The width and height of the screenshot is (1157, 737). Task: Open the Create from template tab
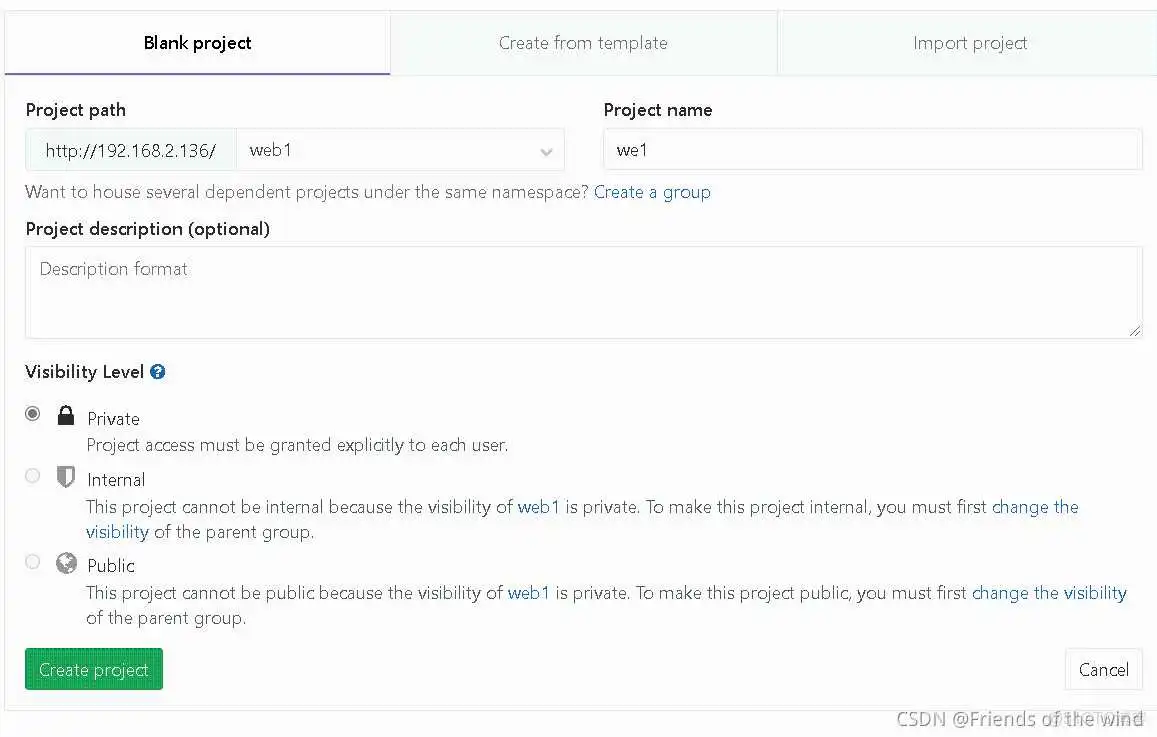coord(583,43)
